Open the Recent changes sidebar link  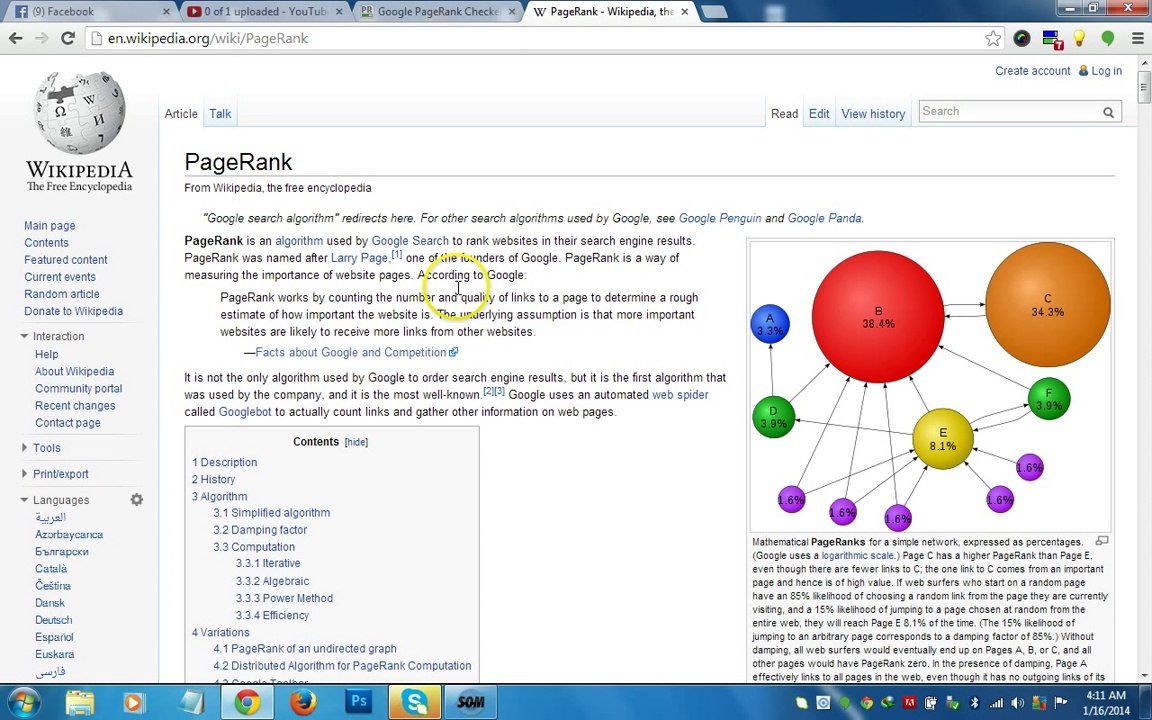[x=75, y=406]
